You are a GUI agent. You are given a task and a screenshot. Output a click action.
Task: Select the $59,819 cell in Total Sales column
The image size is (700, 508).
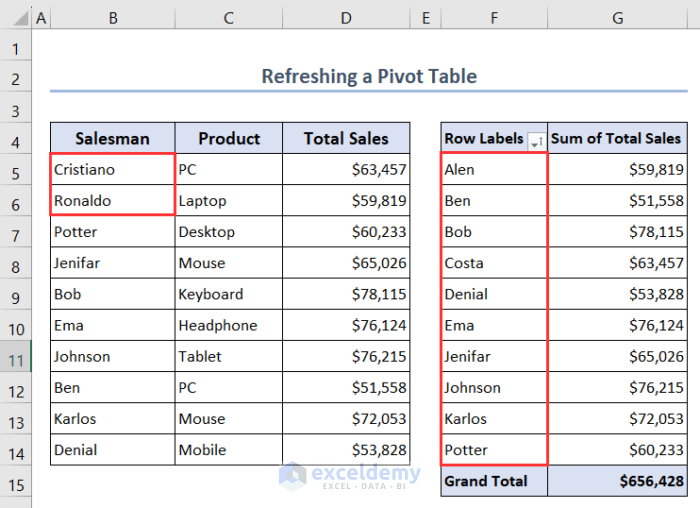pos(346,200)
